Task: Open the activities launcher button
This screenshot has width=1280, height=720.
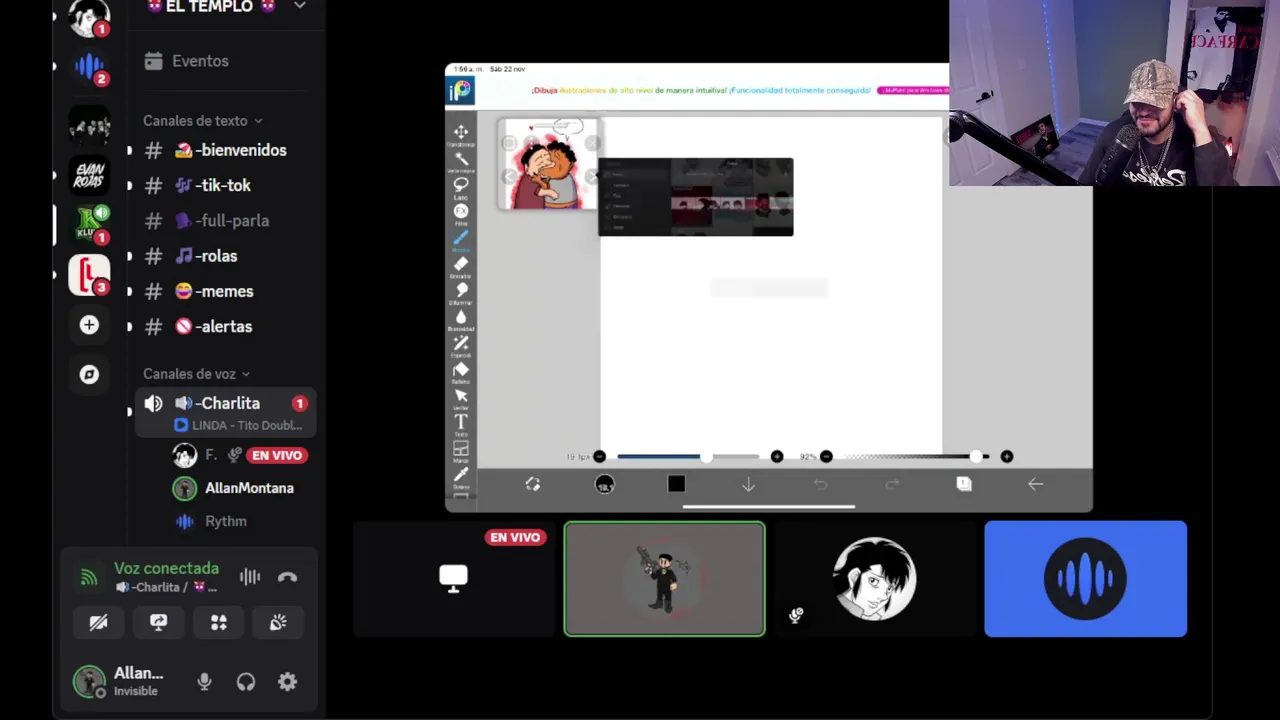Action: pos(218,622)
